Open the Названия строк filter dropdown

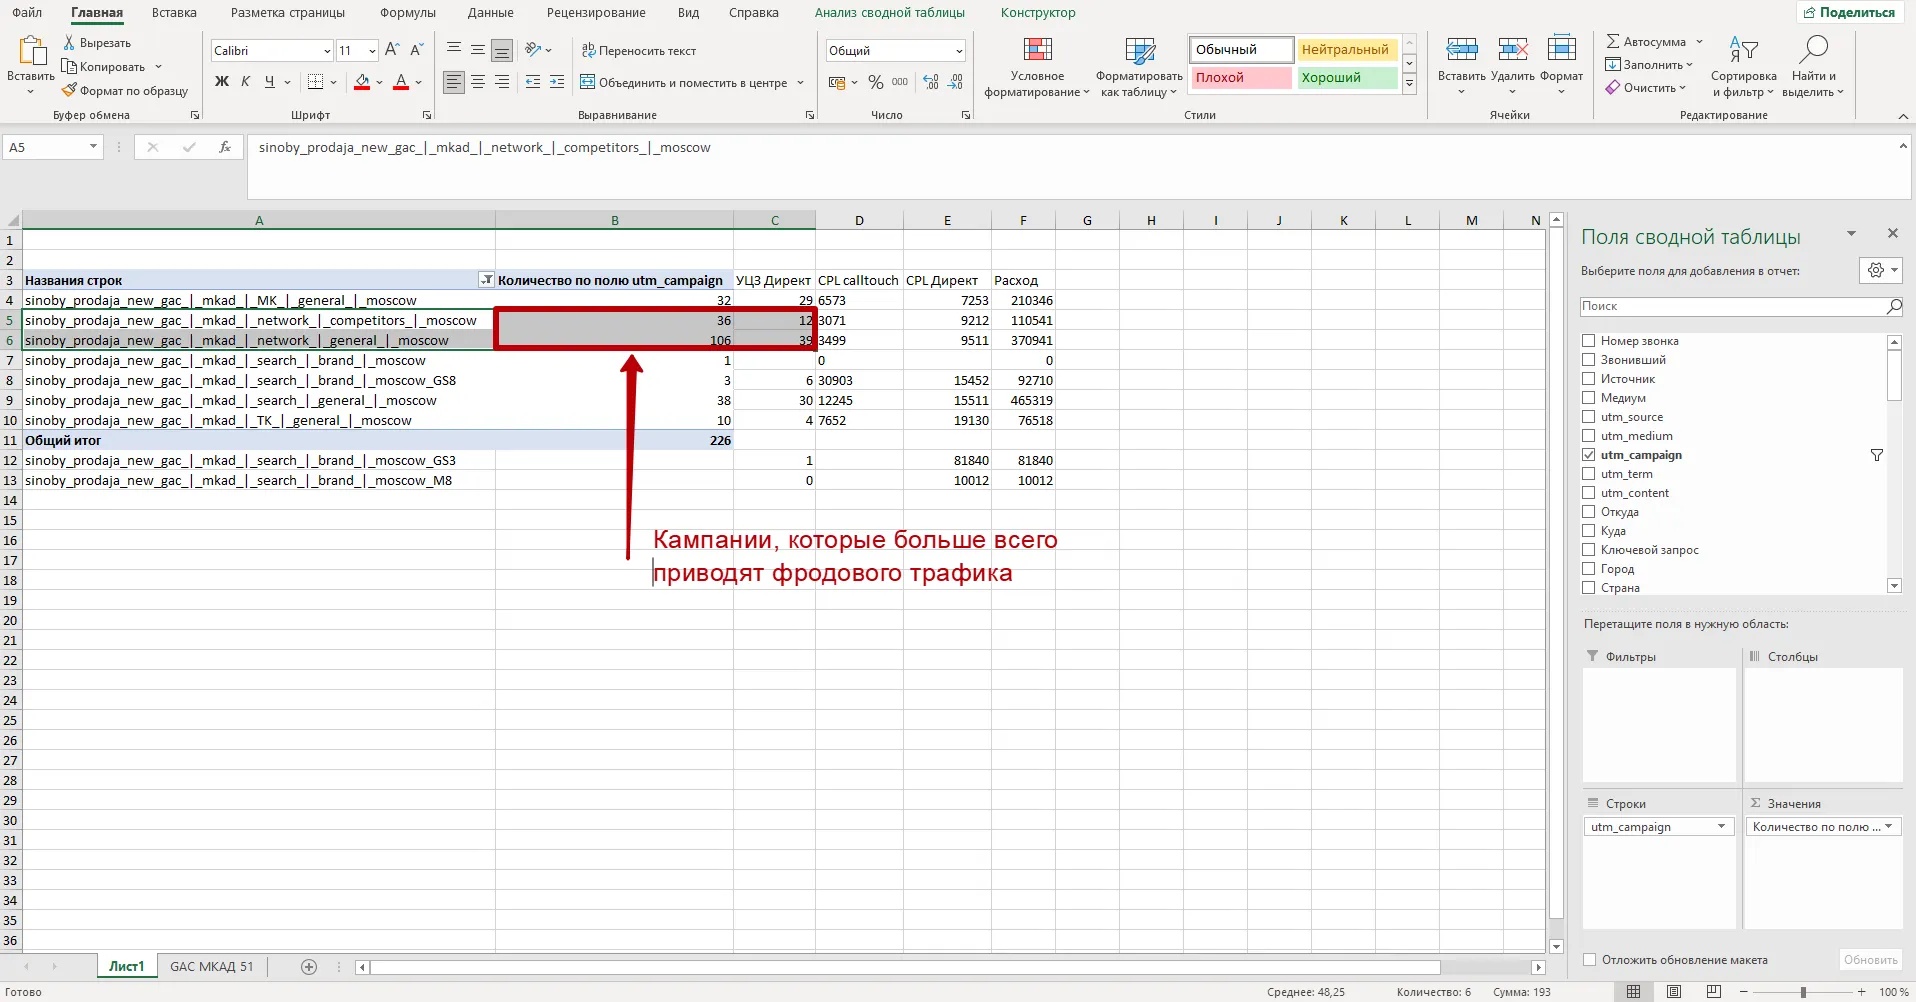coord(486,280)
